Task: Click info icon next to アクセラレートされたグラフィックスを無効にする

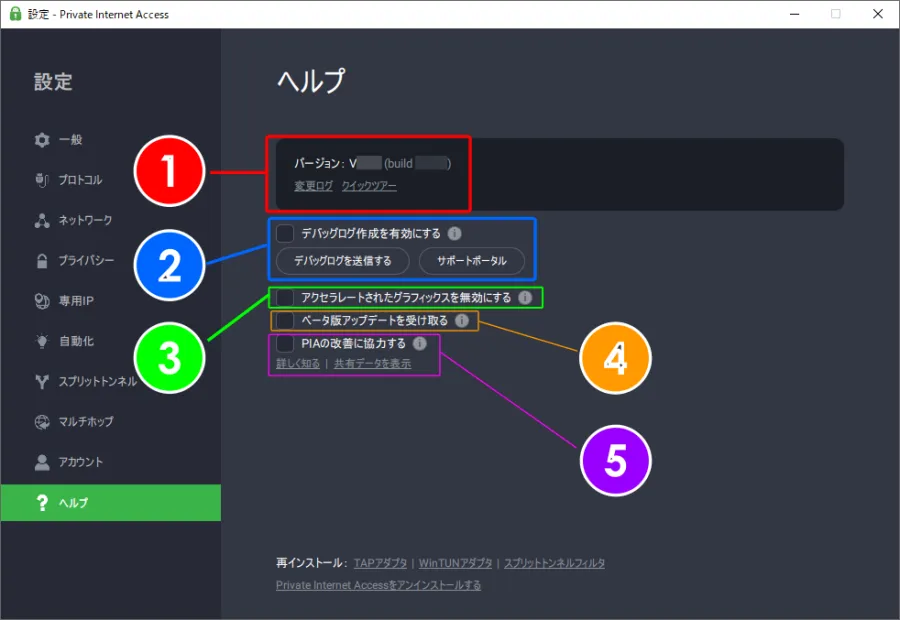Action: coord(525,297)
